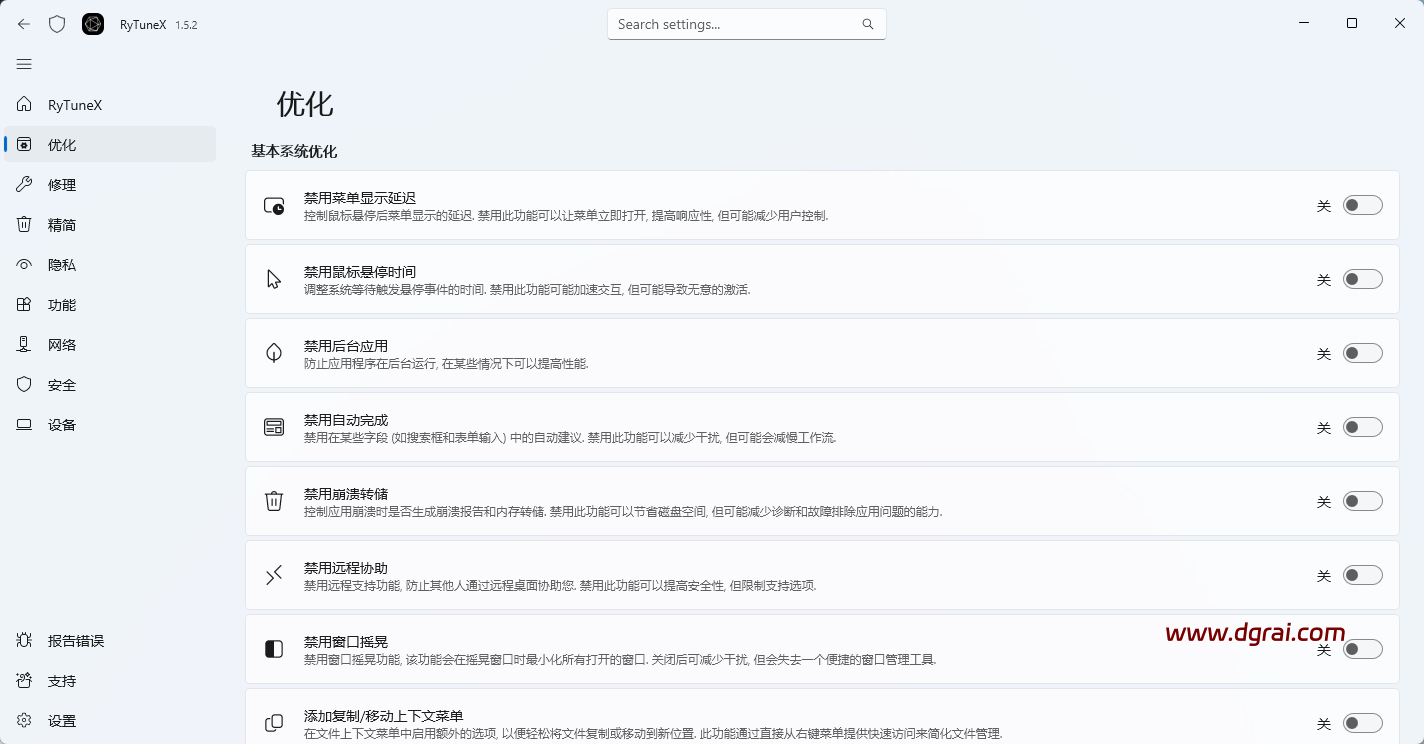The width and height of the screenshot is (1424, 744).
Task: Click the RyTuneX logo in title bar
Action: click(x=92, y=23)
